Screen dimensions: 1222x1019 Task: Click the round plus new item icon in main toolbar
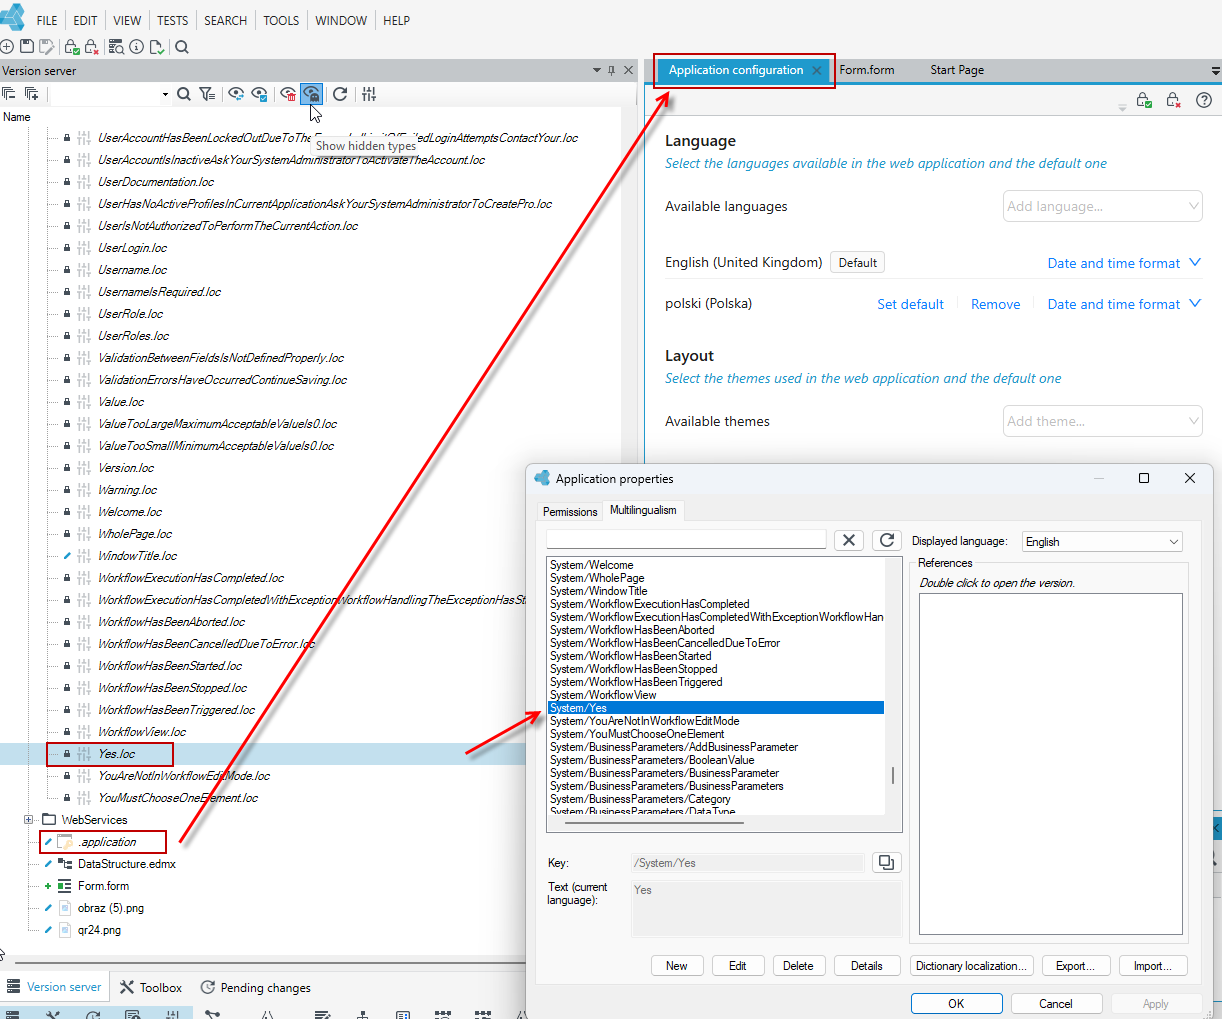click(7, 47)
